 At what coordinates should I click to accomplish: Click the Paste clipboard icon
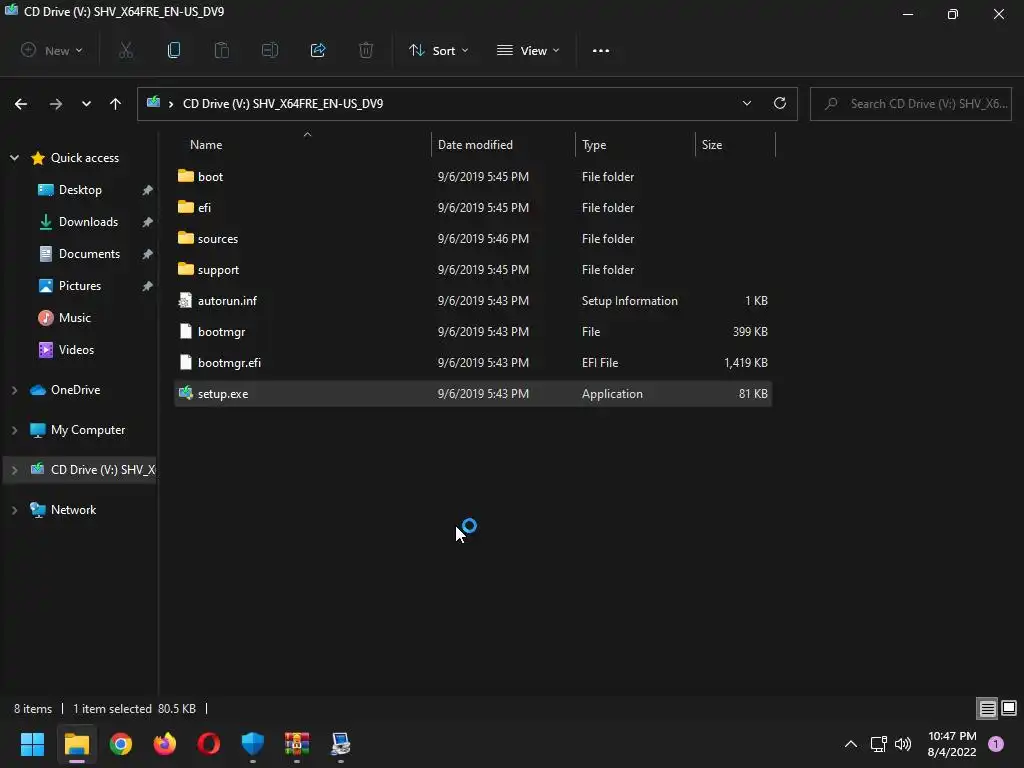[x=222, y=50]
